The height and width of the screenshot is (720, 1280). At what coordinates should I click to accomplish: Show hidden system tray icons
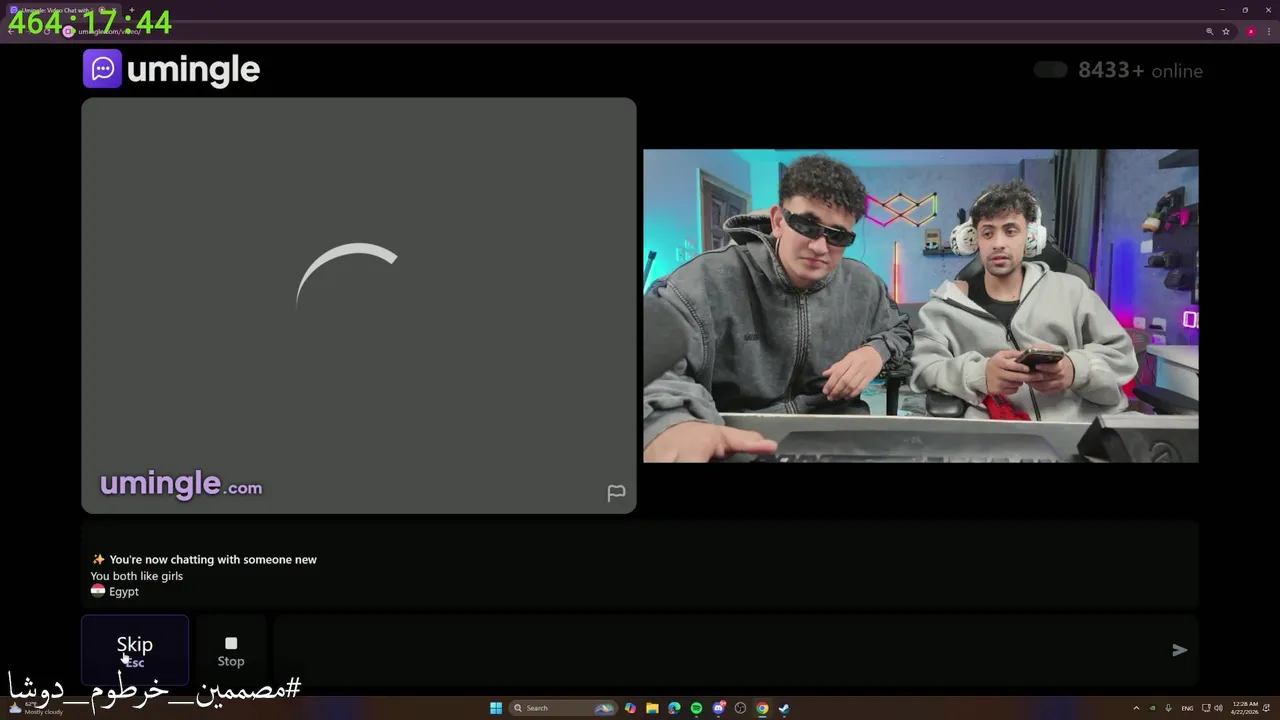tap(1136, 708)
